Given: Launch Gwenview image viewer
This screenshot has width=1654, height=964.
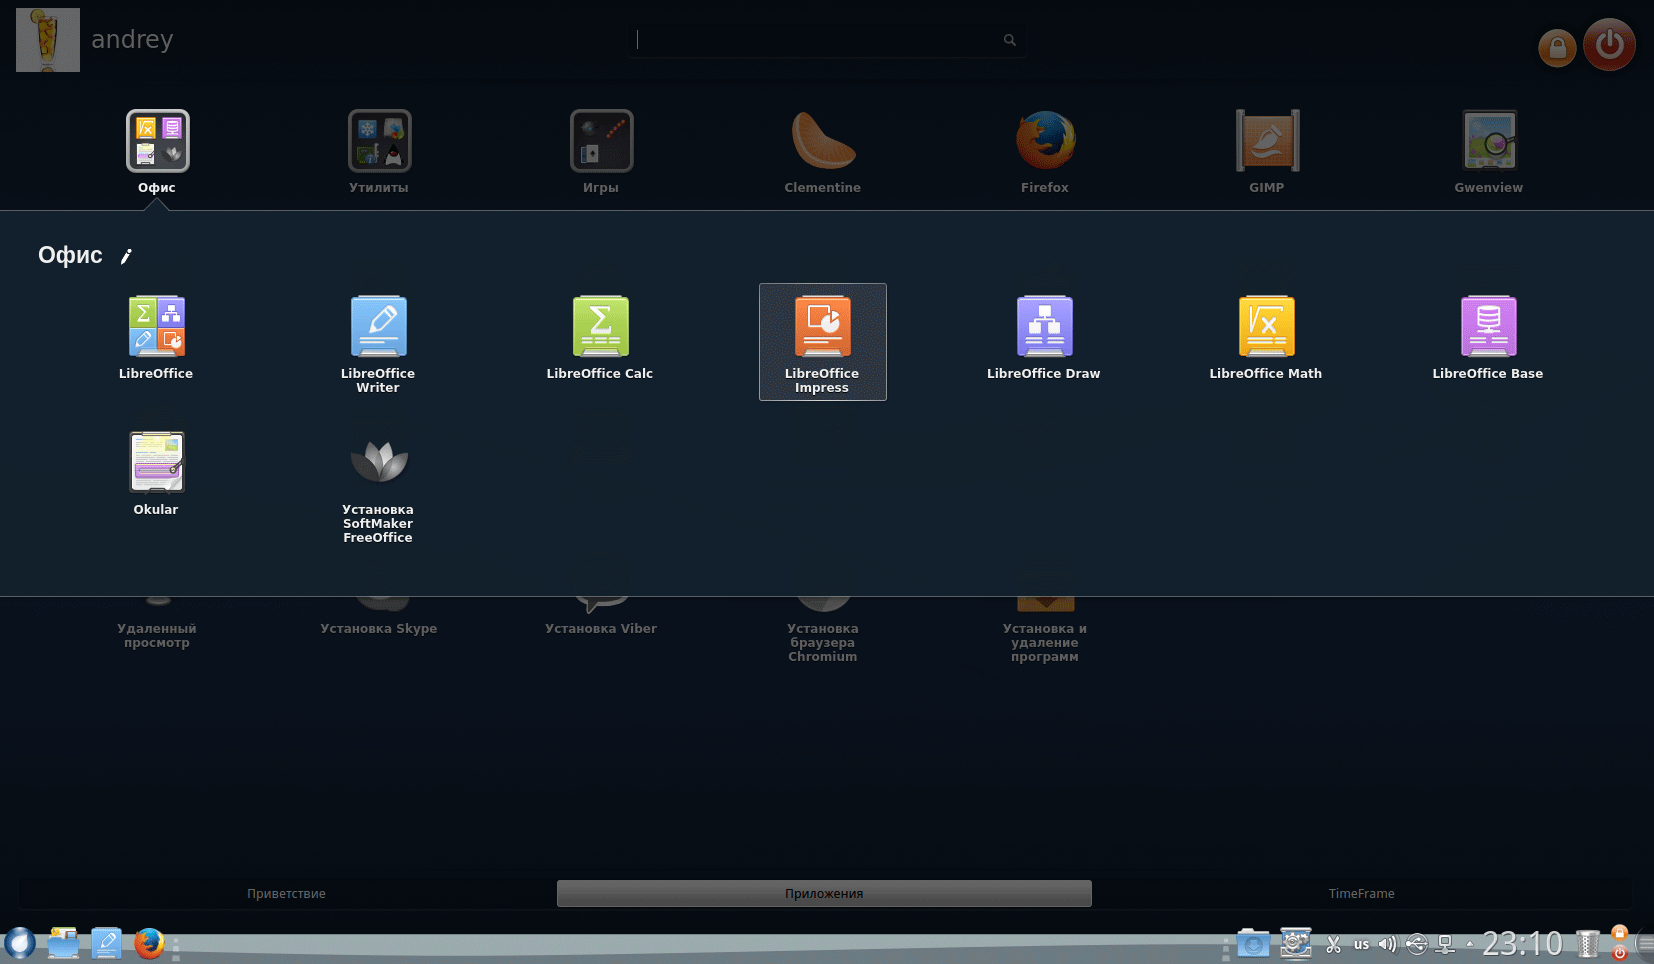Looking at the screenshot, I should [x=1489, y=141].
